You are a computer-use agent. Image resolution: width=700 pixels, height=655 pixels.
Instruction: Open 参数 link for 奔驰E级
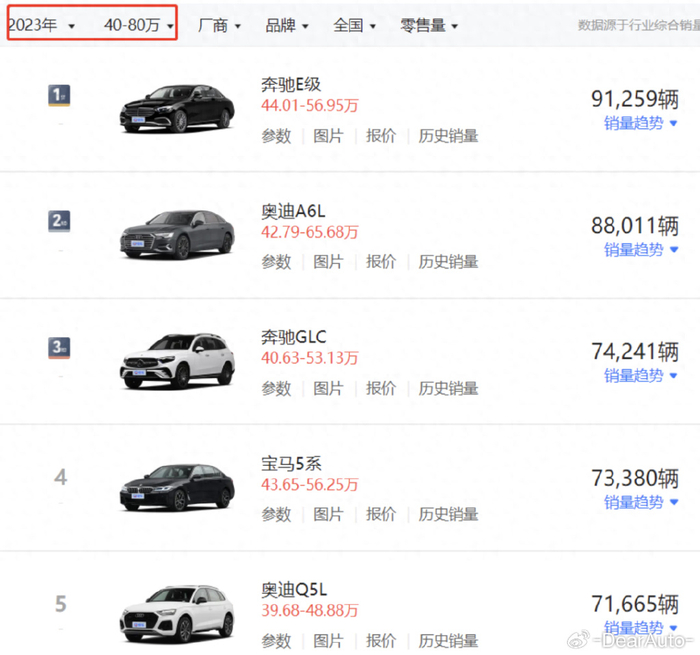pos(276,136)
